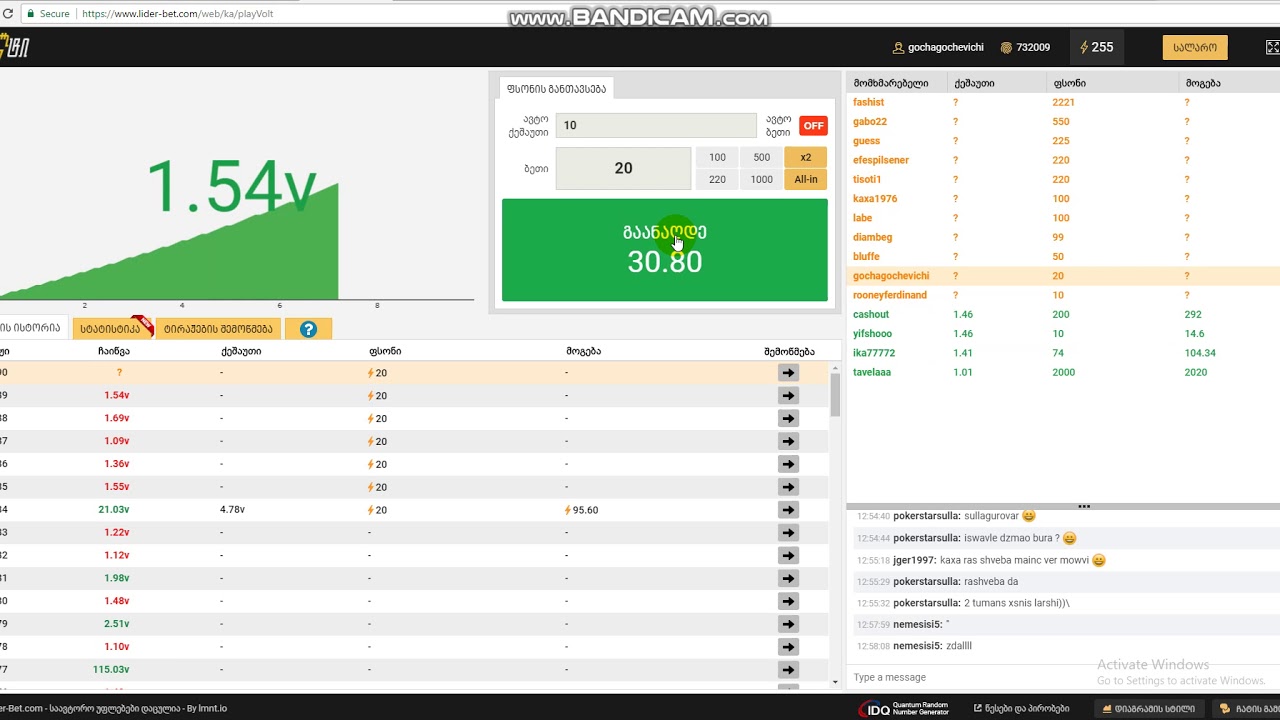This screenshot has width=1280, height=720.
Task: Open the cashier button (სალარო)
Action: coord(1195,47)
